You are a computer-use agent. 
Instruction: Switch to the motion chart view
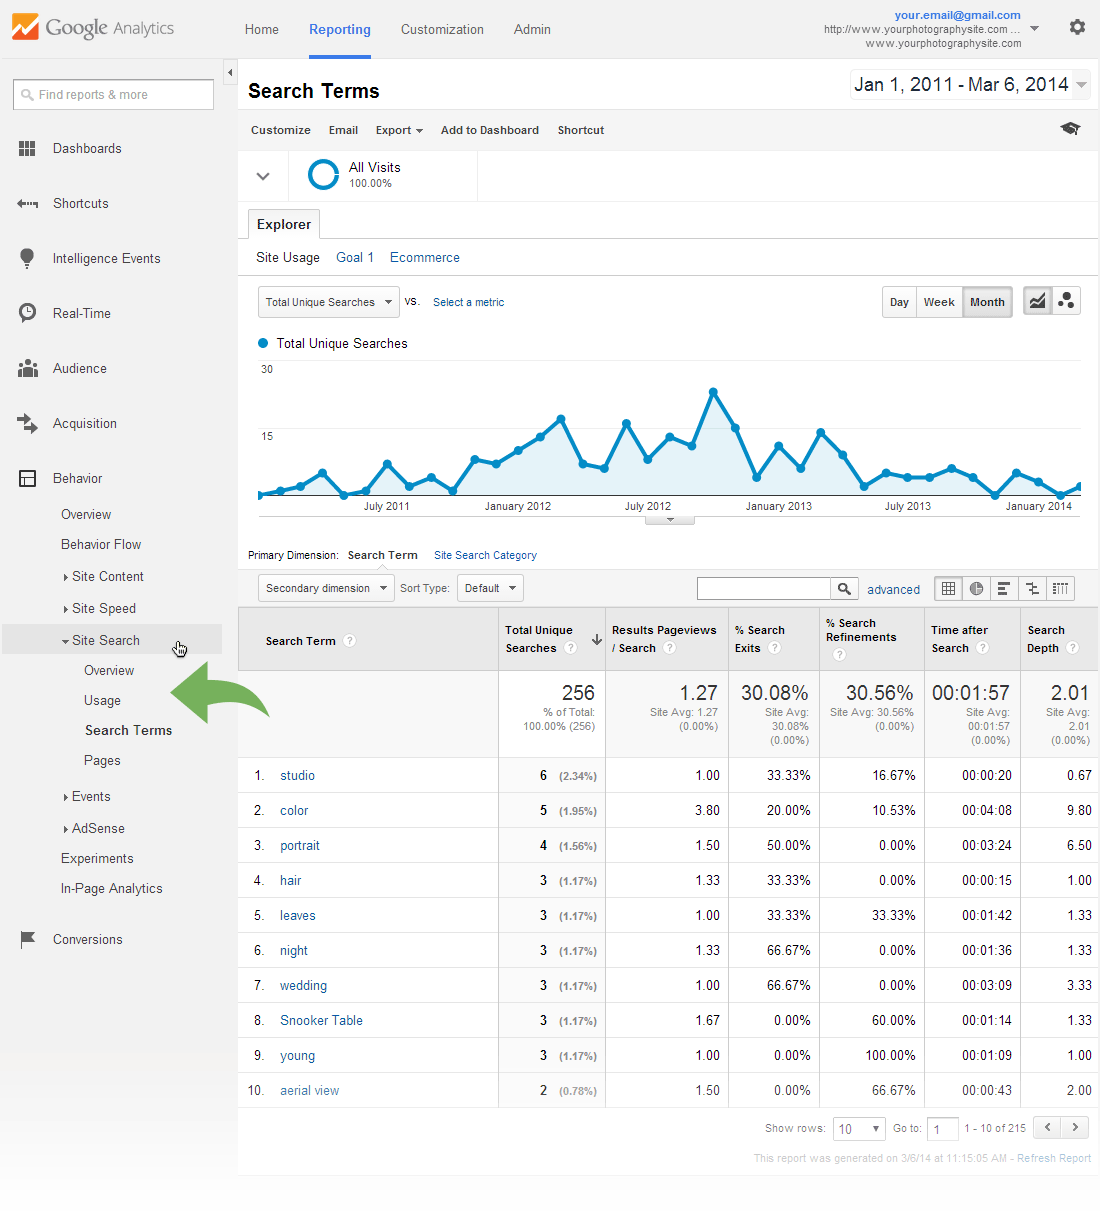1066,300
